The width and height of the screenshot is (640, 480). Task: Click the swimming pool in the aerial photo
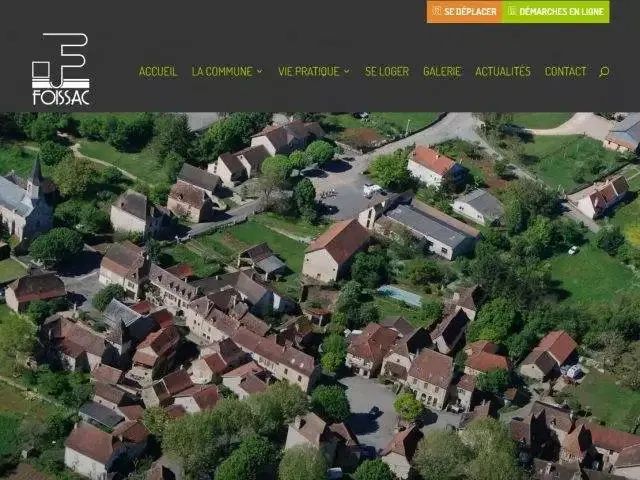point(400,296)
